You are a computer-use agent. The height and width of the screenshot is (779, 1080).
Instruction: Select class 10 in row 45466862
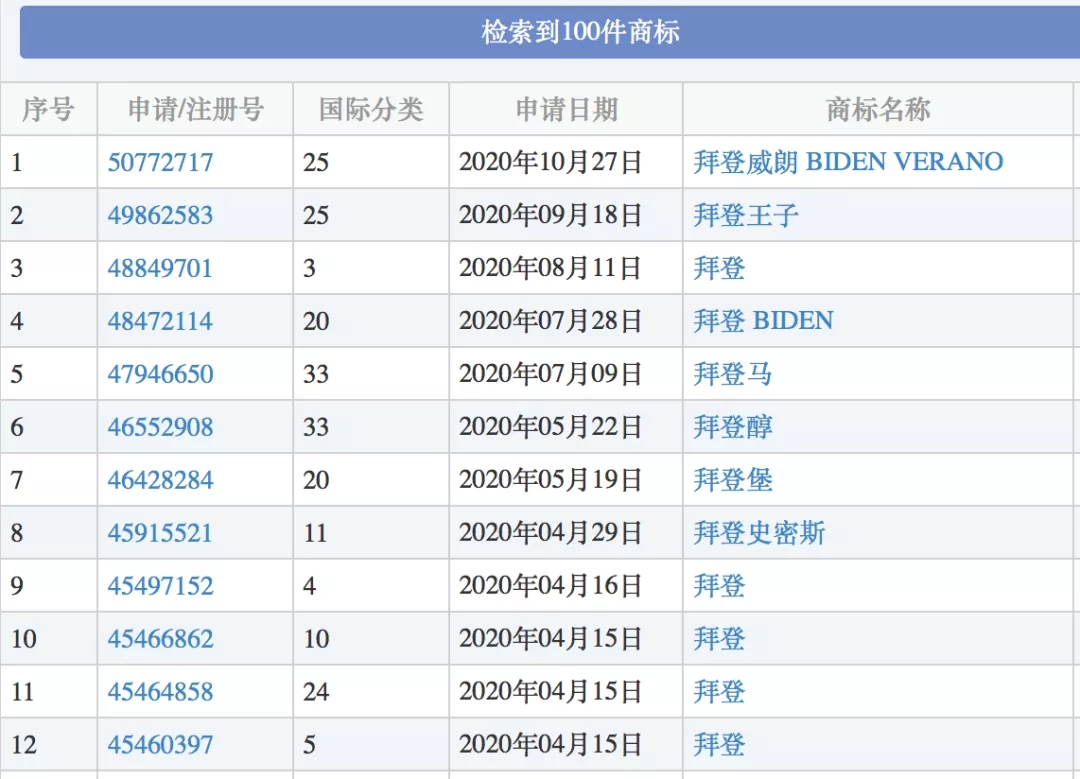(316, 639)
